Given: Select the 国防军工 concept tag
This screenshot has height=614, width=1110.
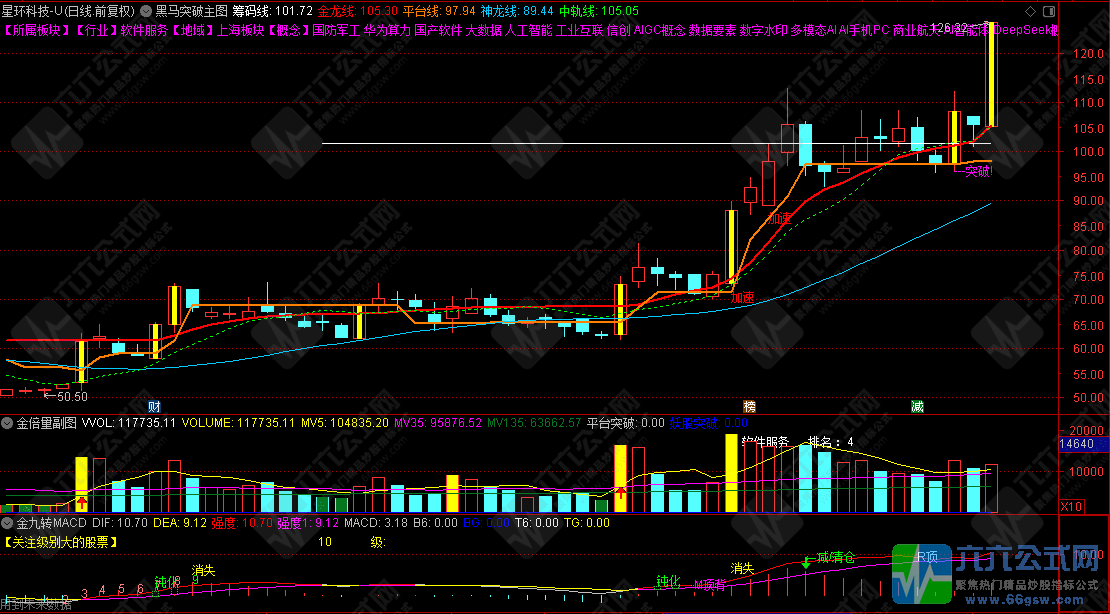Looking at the screenshot, I should [x=335, y=30].
